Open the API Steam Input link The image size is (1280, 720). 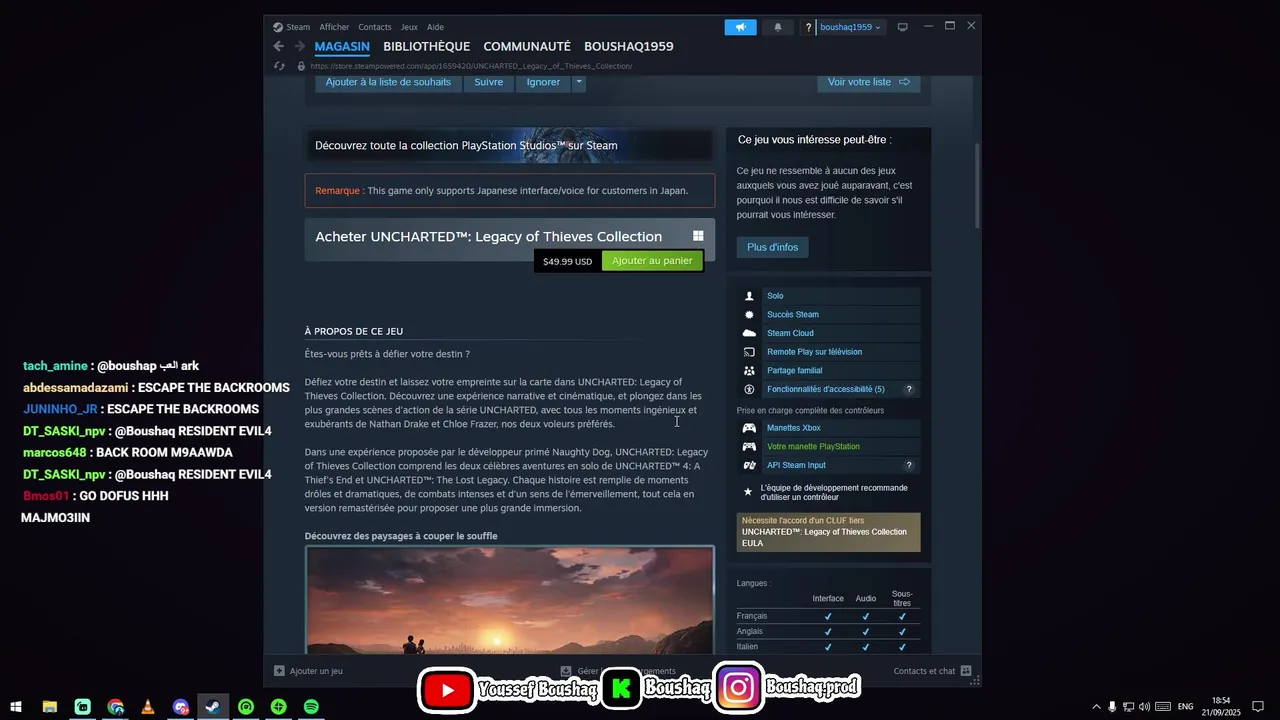(x=796, y=465)
